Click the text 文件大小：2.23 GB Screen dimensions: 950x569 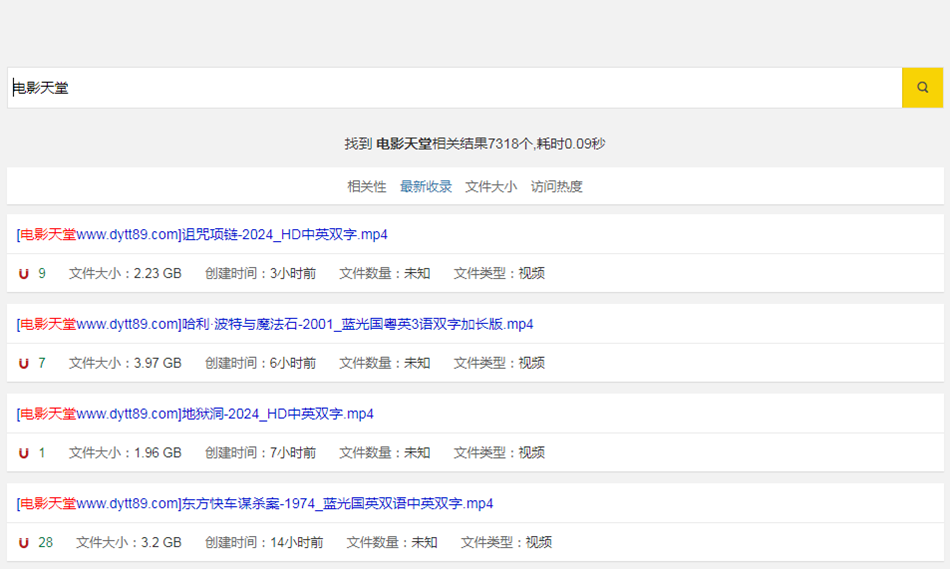tap(125, 273)
